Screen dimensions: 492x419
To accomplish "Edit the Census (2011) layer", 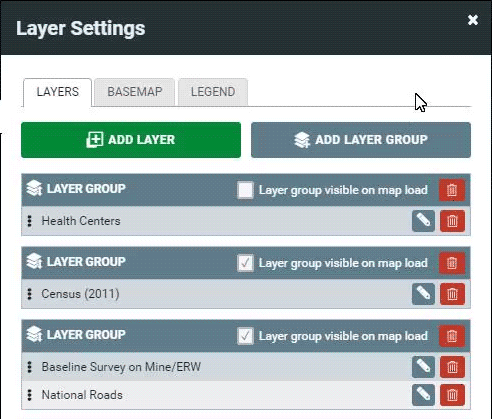I will [423, 294].
